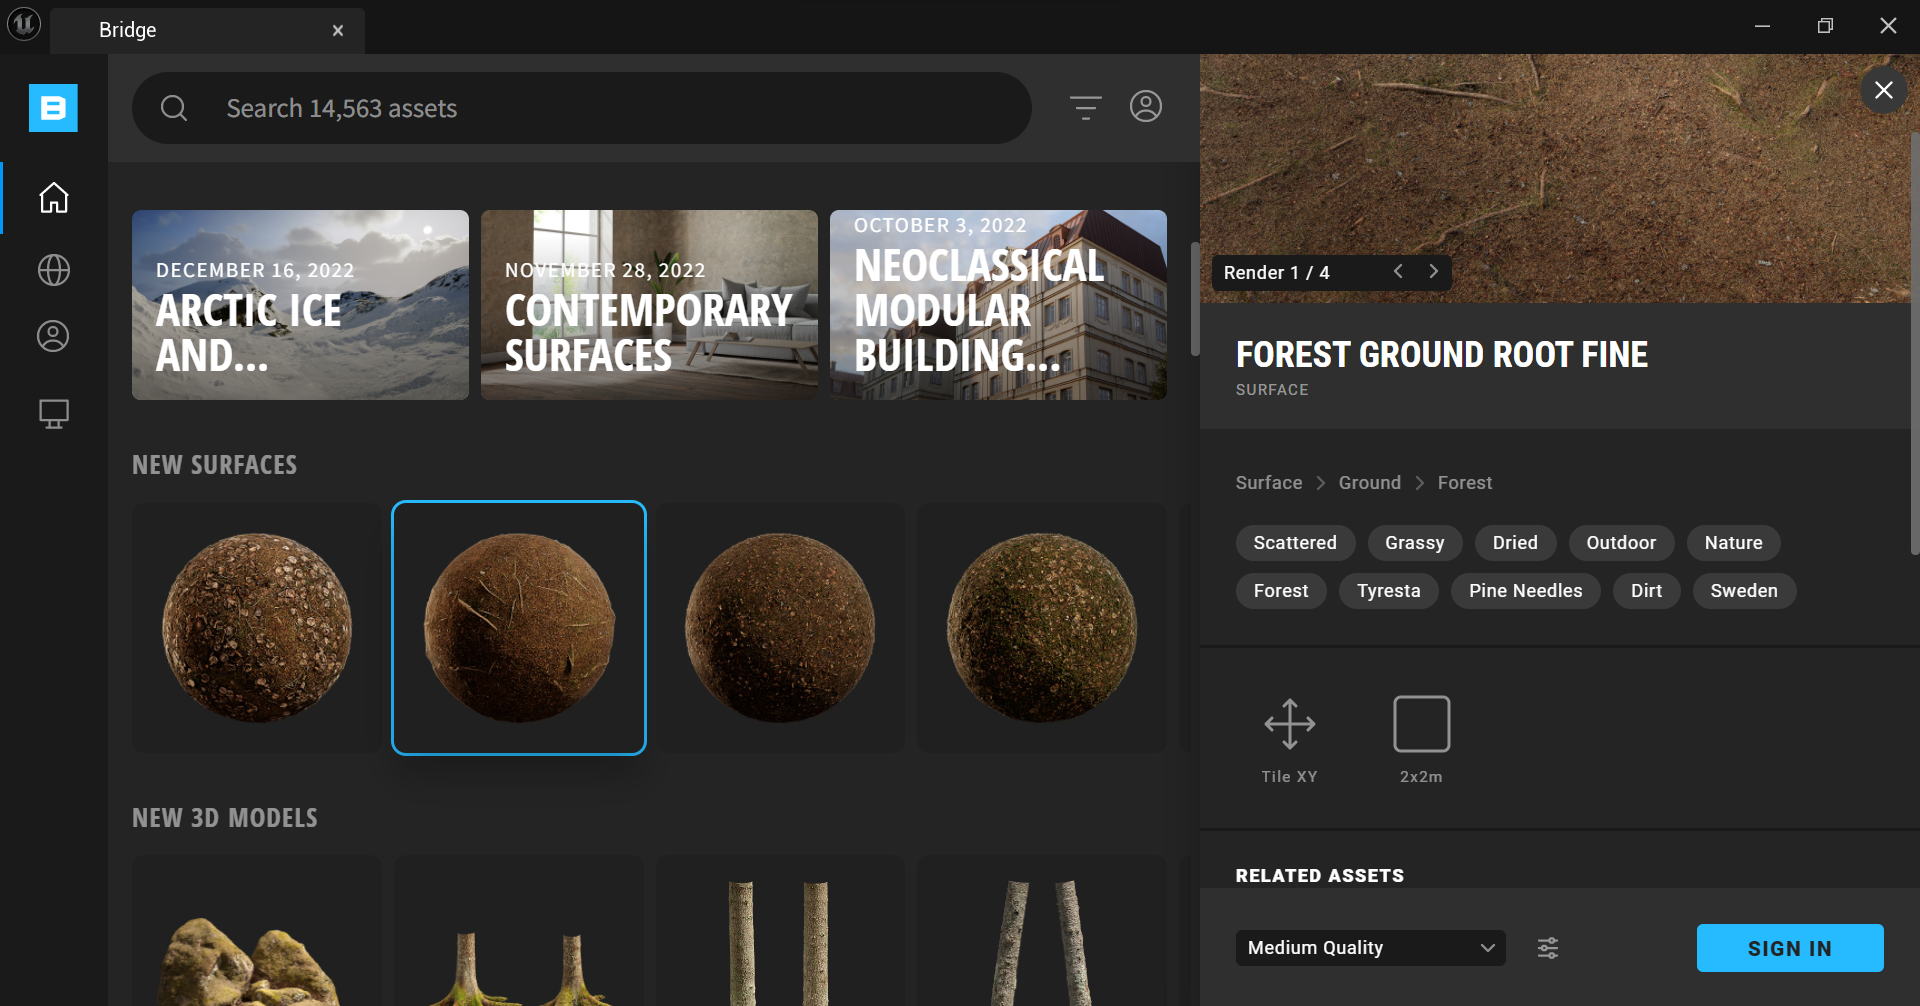The image size is (1920, 1006).
Task: Click the Quixel Bridge logo icon
Action: point(53,108)
